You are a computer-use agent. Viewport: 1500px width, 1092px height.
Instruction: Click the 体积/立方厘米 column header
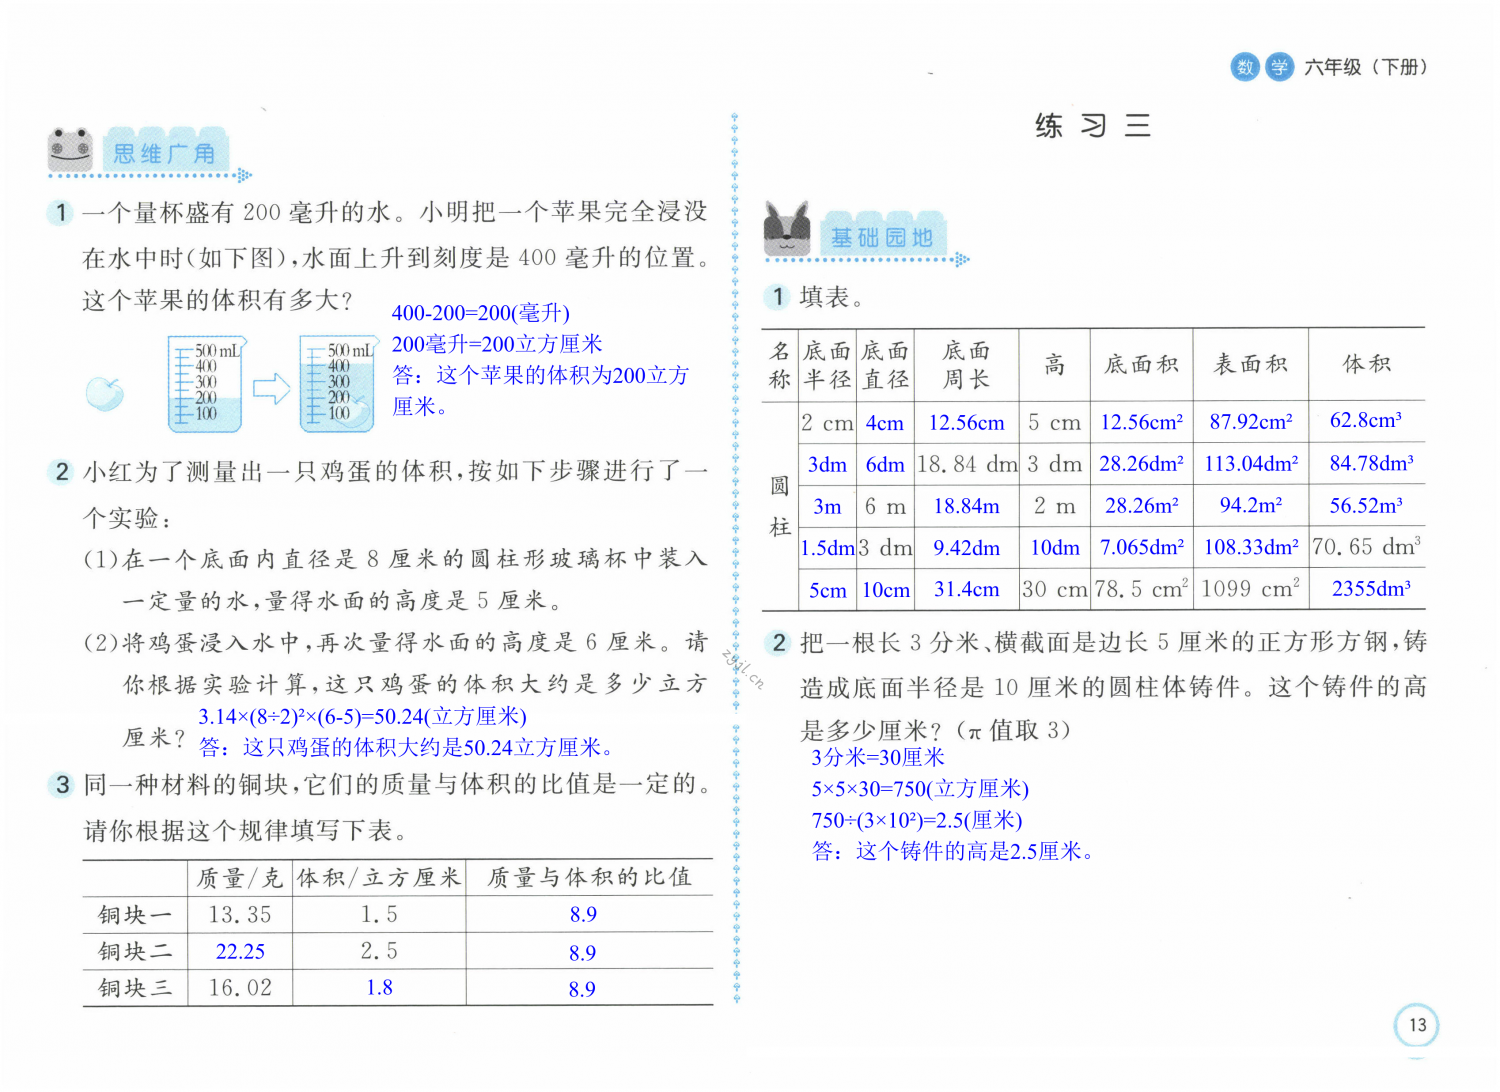click(x=379, y=877)
